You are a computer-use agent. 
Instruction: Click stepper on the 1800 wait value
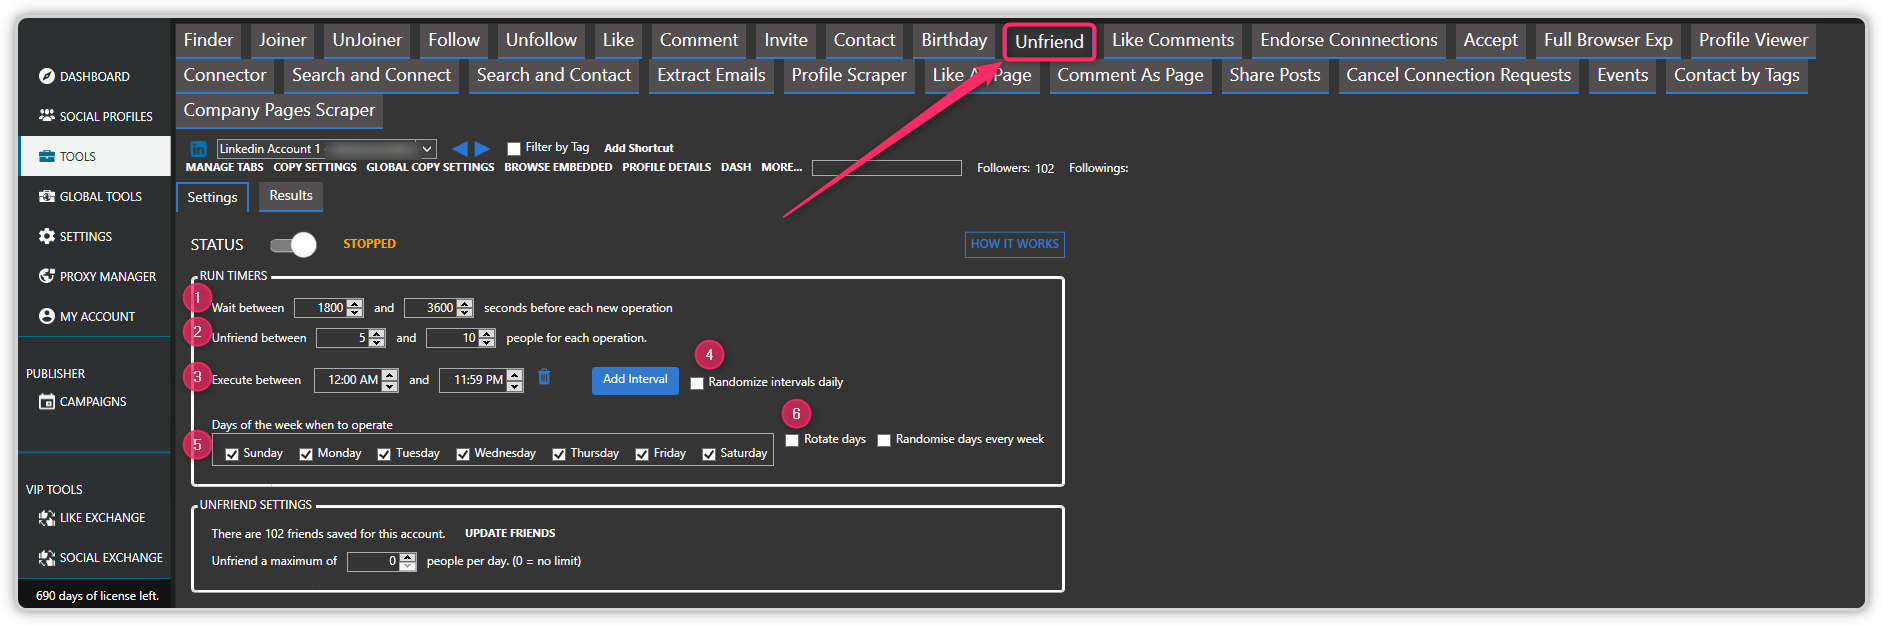coord(355,308)
